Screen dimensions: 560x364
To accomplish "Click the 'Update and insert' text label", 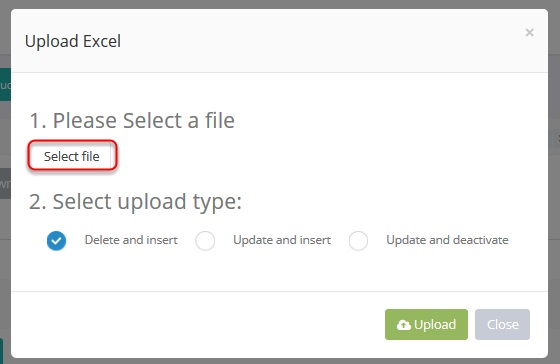I will pyautogui.click(x=282, y=240).
